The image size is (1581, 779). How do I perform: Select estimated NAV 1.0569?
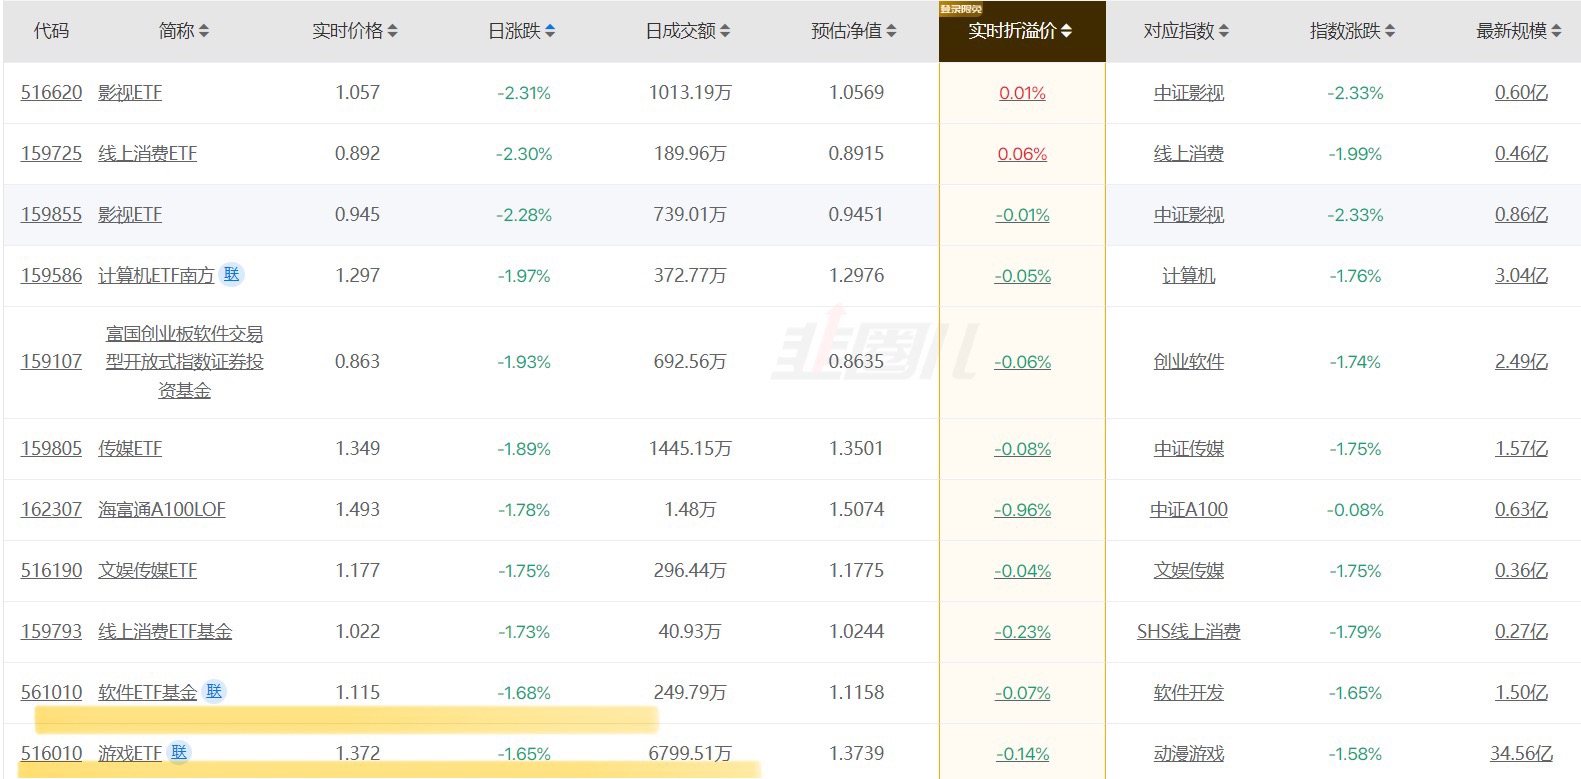(856, 93)
